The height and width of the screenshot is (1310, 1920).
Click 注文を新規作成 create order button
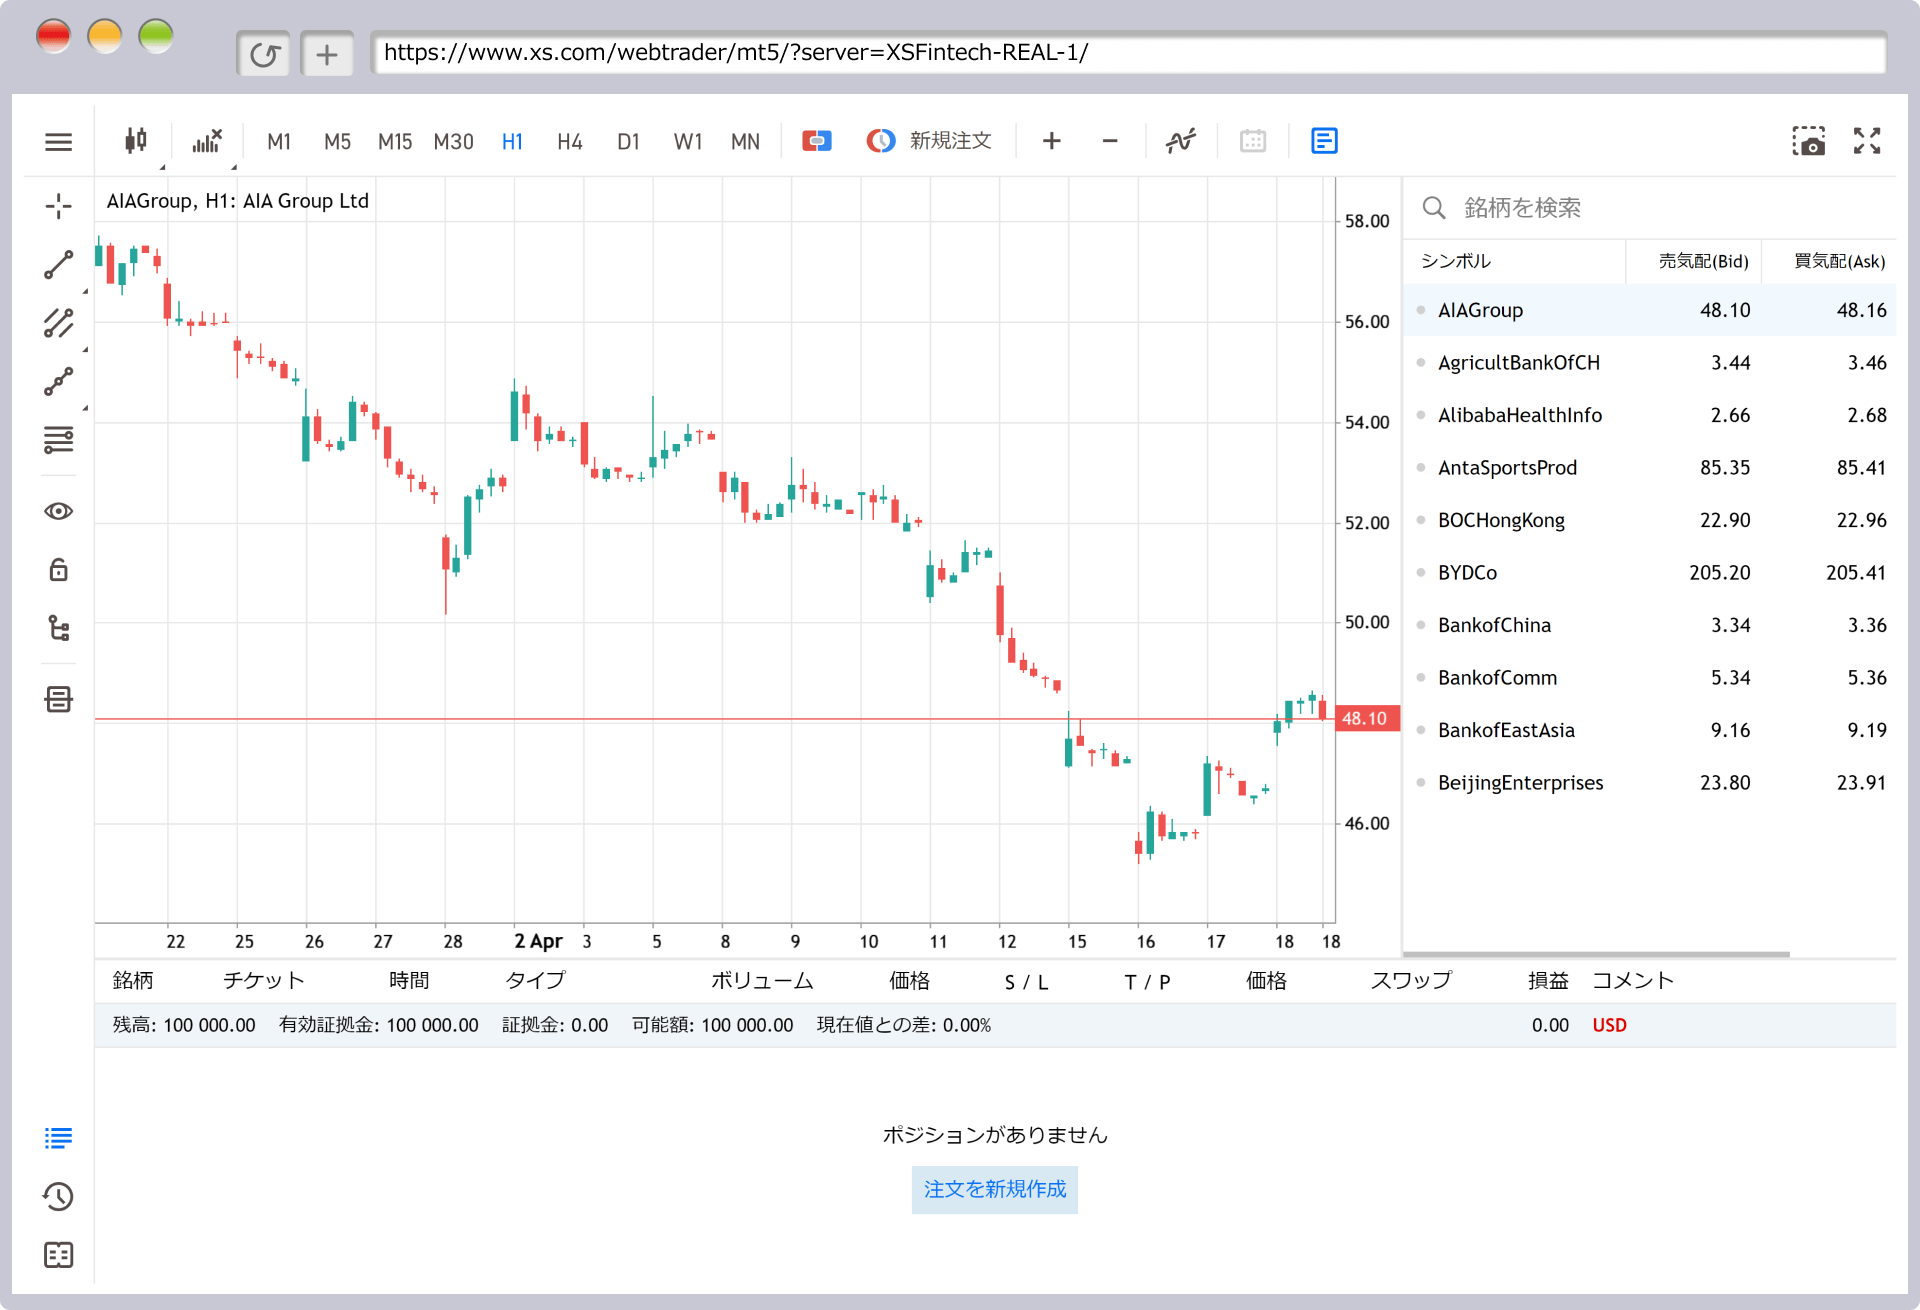coord(995,1189)
